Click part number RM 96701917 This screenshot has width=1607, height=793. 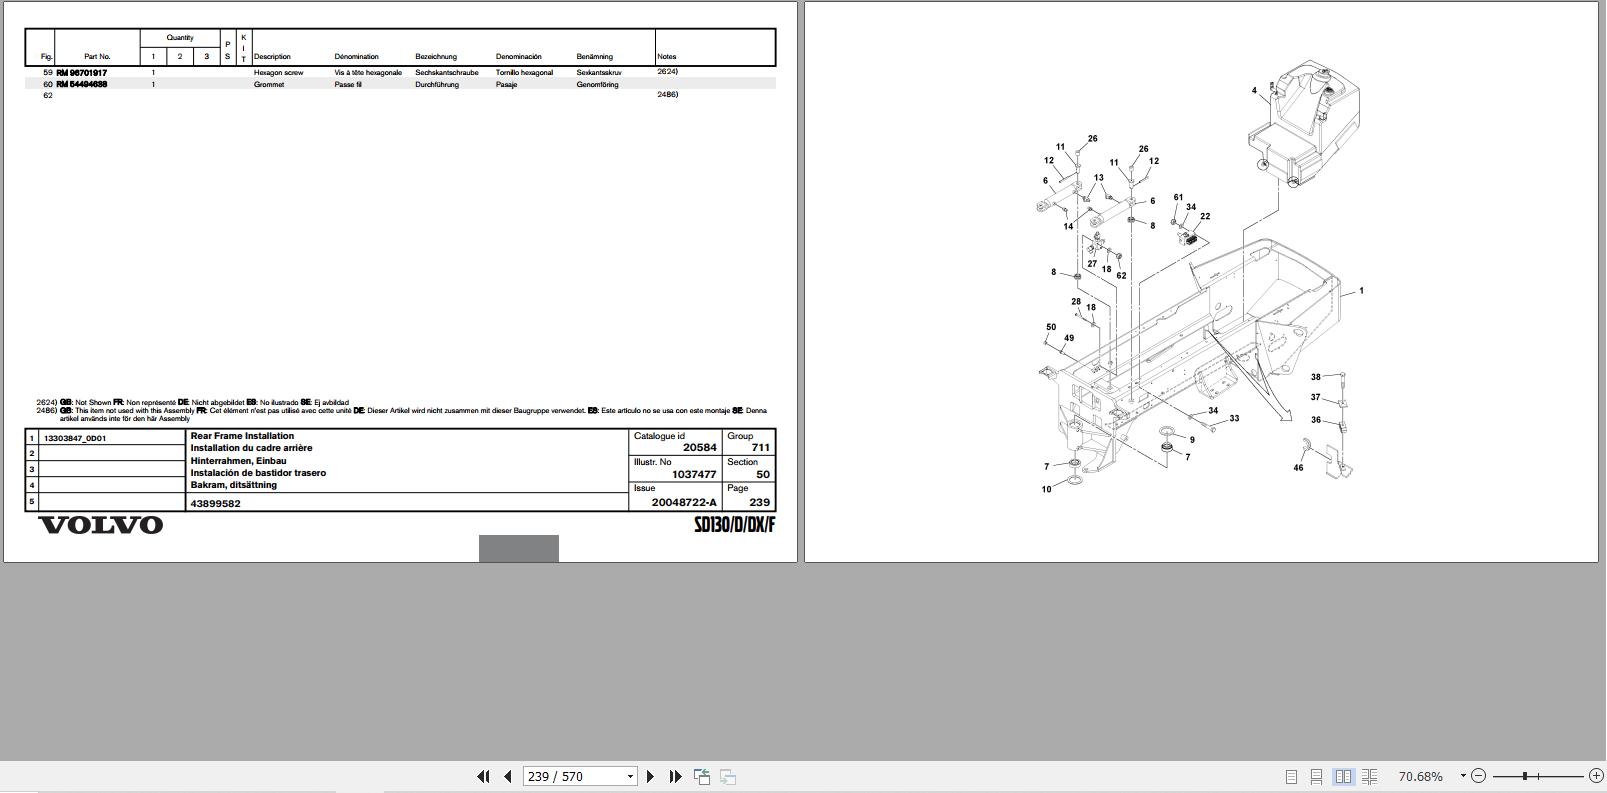click(82, 73)
